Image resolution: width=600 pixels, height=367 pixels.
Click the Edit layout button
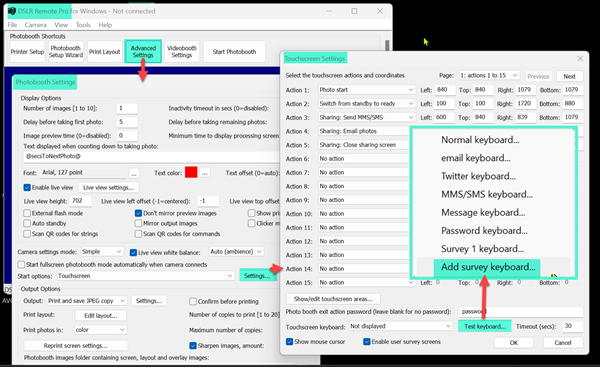pos(101,316)
